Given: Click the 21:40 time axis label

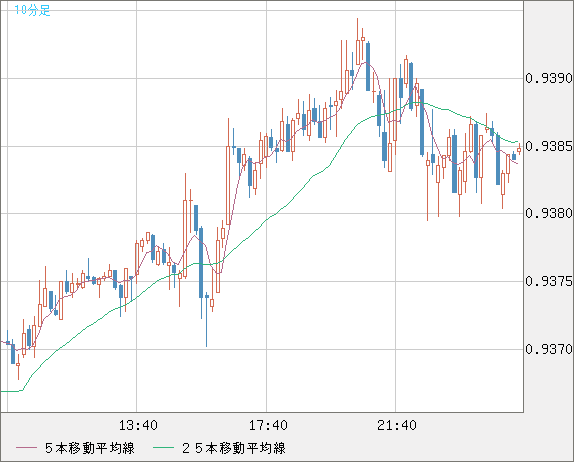Looking at the screenshot, I should 397,425.
